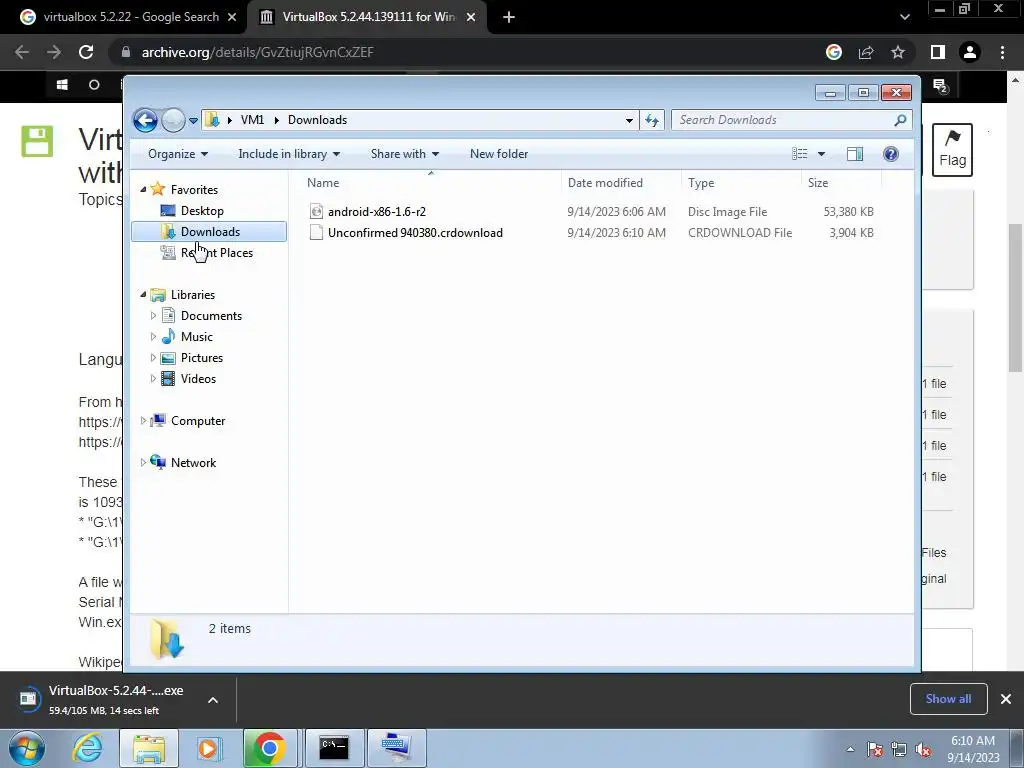1024x768 pixels.
Task: Expand the Documents library
Action: click(153, 316)
